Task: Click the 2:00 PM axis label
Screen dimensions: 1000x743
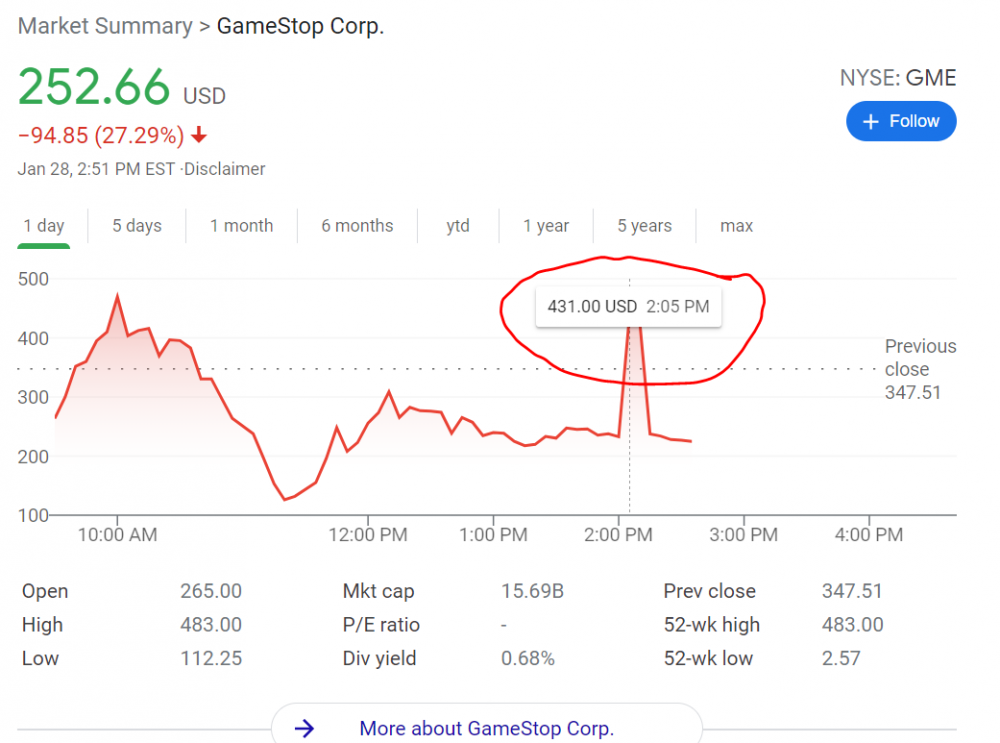Action: pos(618,535)
